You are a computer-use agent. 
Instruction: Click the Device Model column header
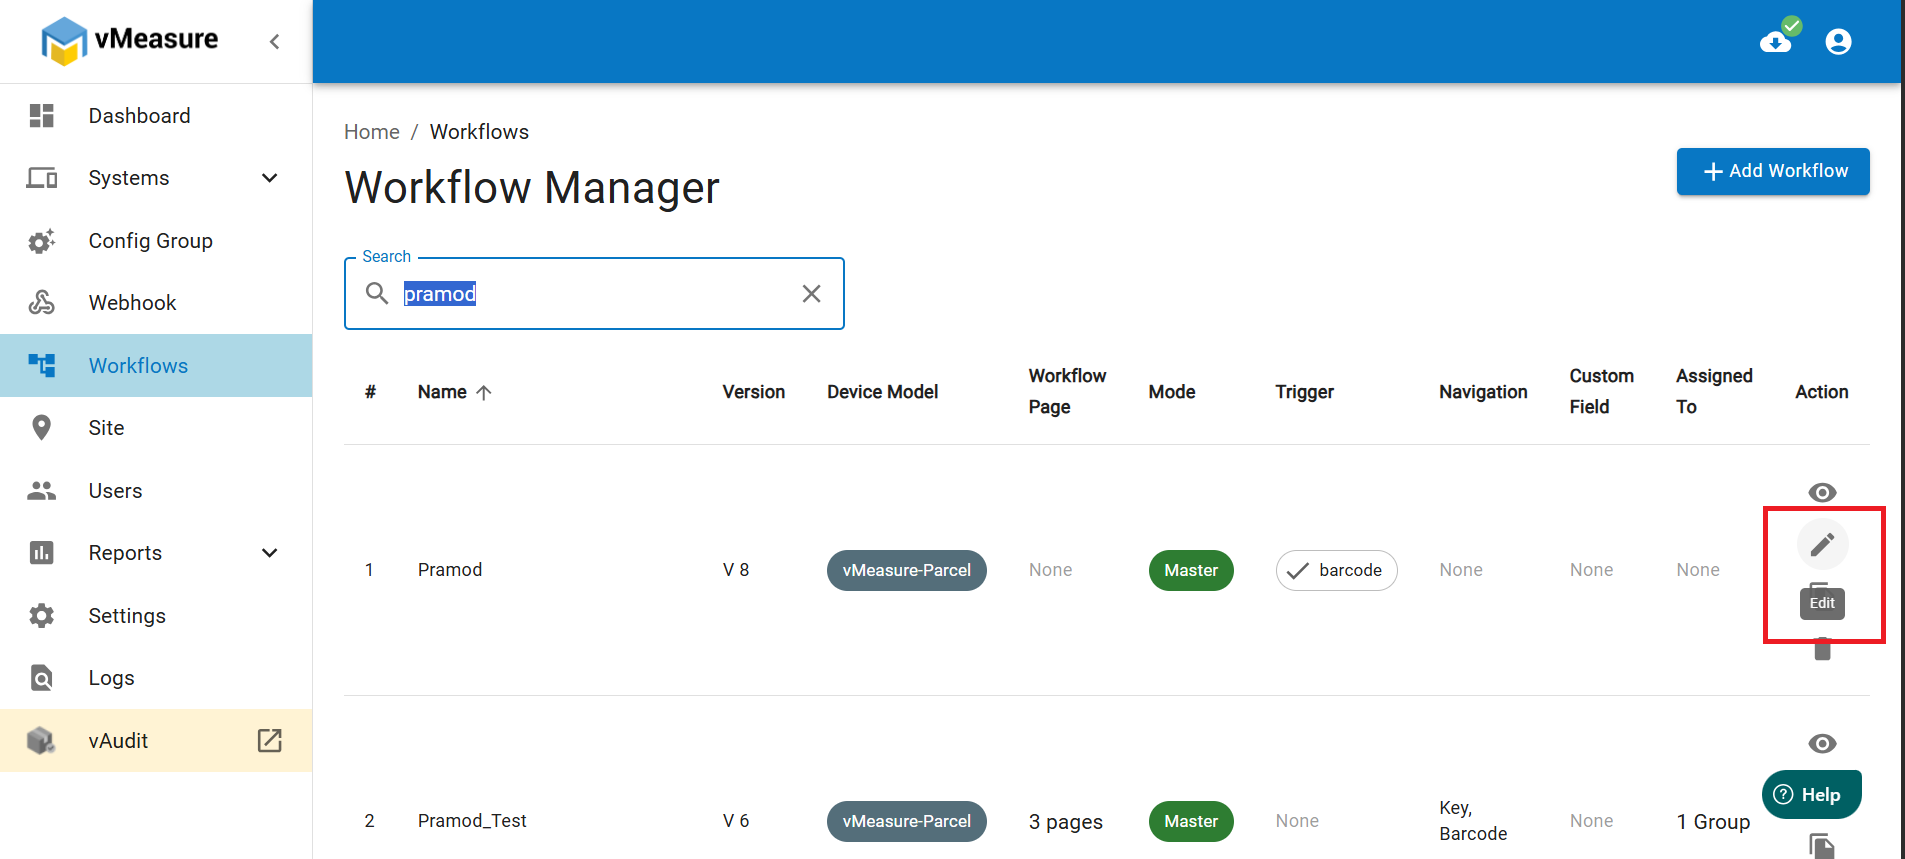(882, 392)
